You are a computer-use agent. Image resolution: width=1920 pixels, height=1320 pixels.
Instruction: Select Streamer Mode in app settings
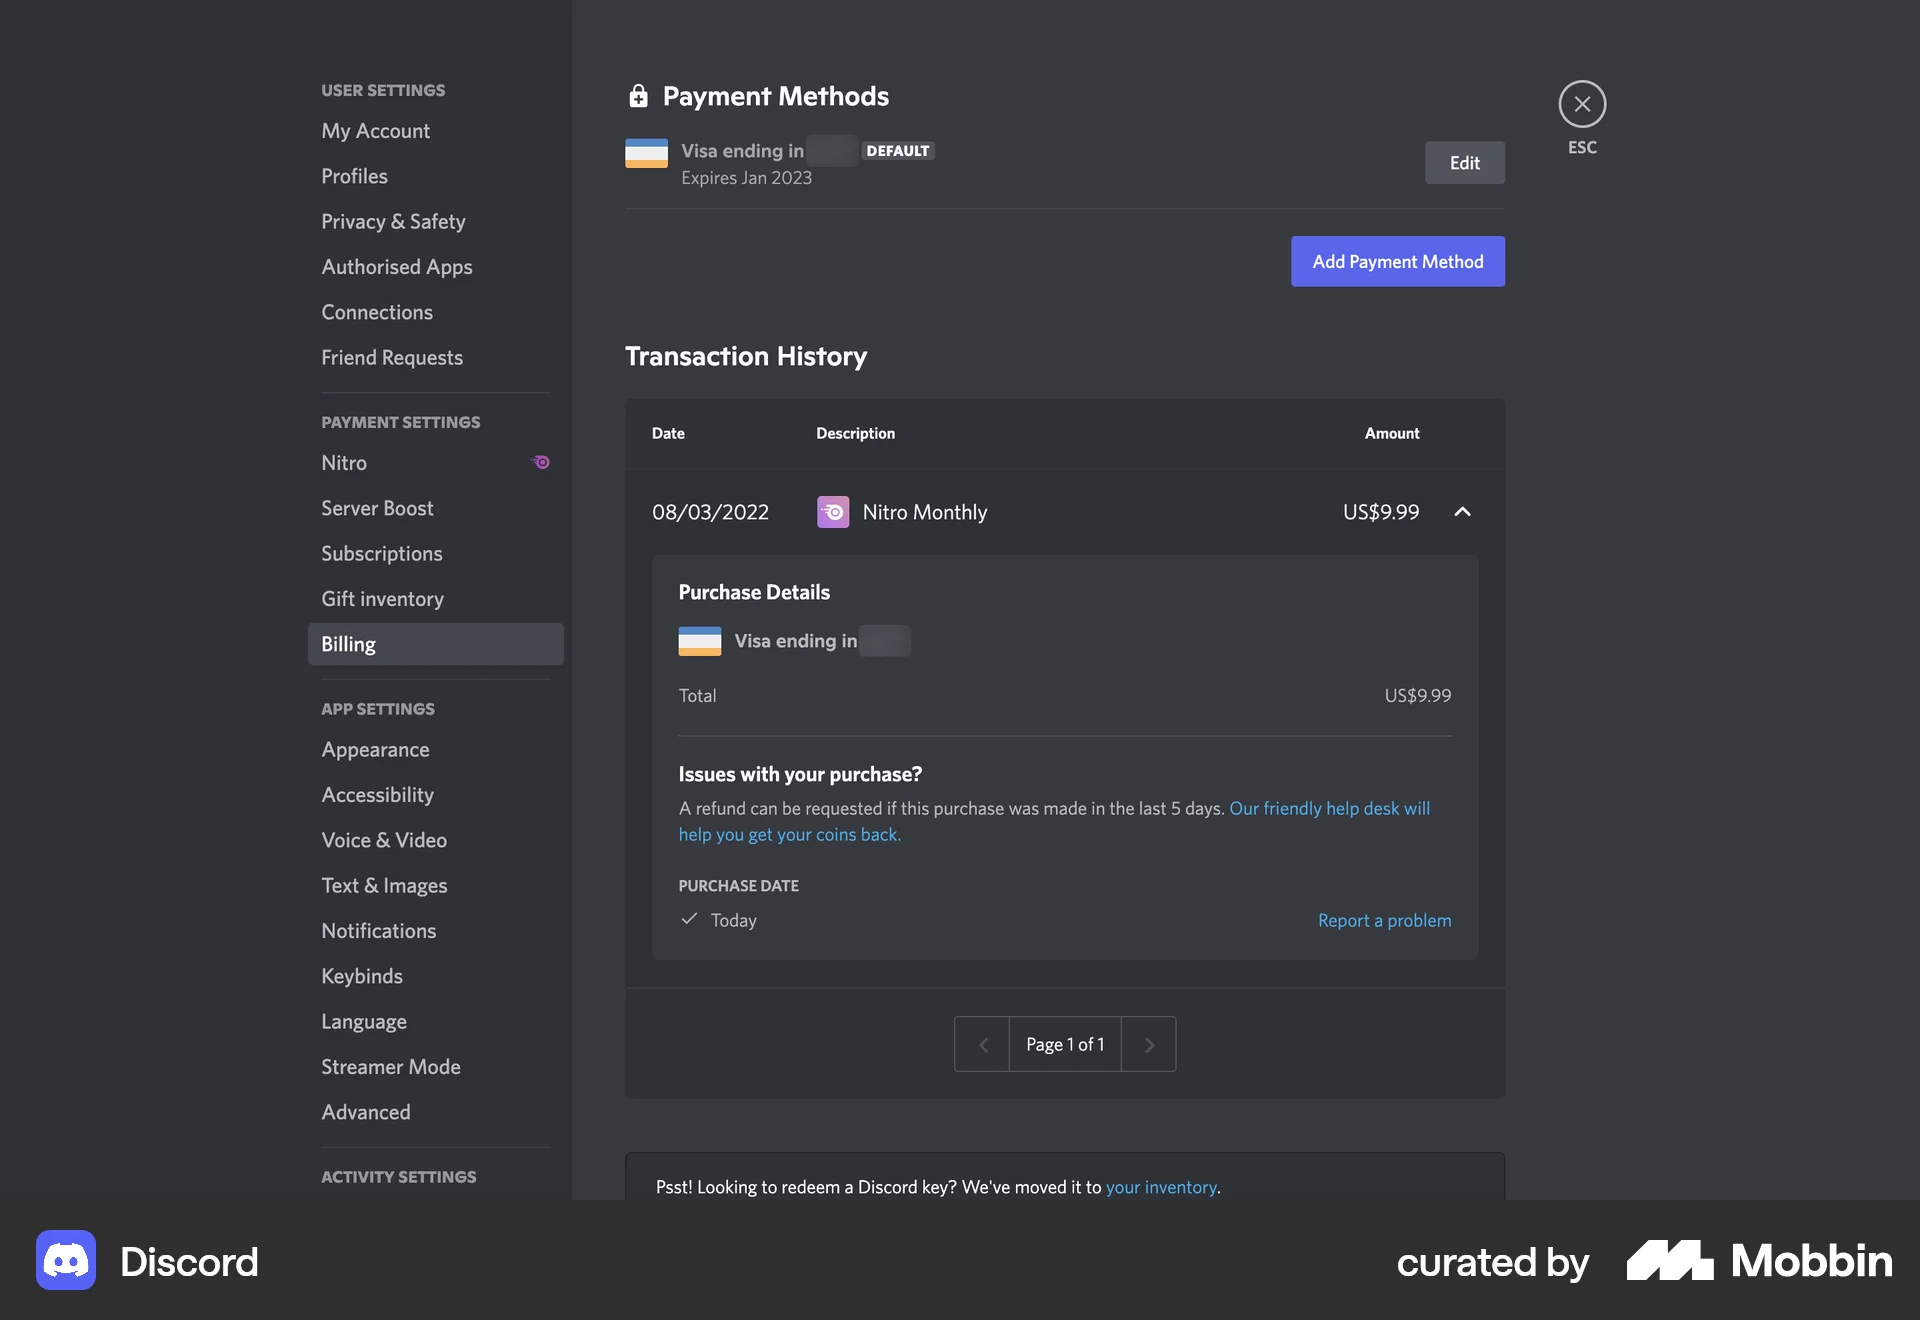[390, 1066]
